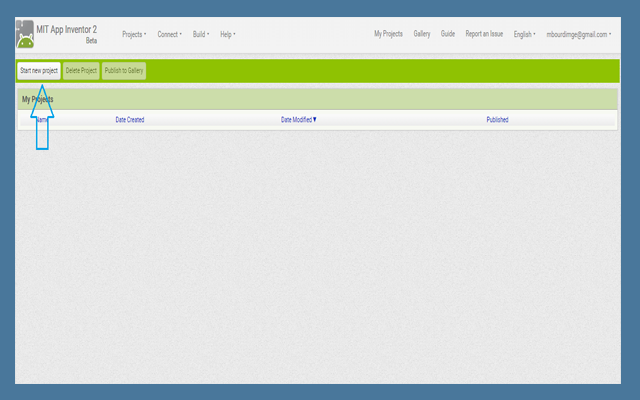640x400 pixels.
Task: Go to My Projects in top navigation
Action: click(x=388, y=34)
